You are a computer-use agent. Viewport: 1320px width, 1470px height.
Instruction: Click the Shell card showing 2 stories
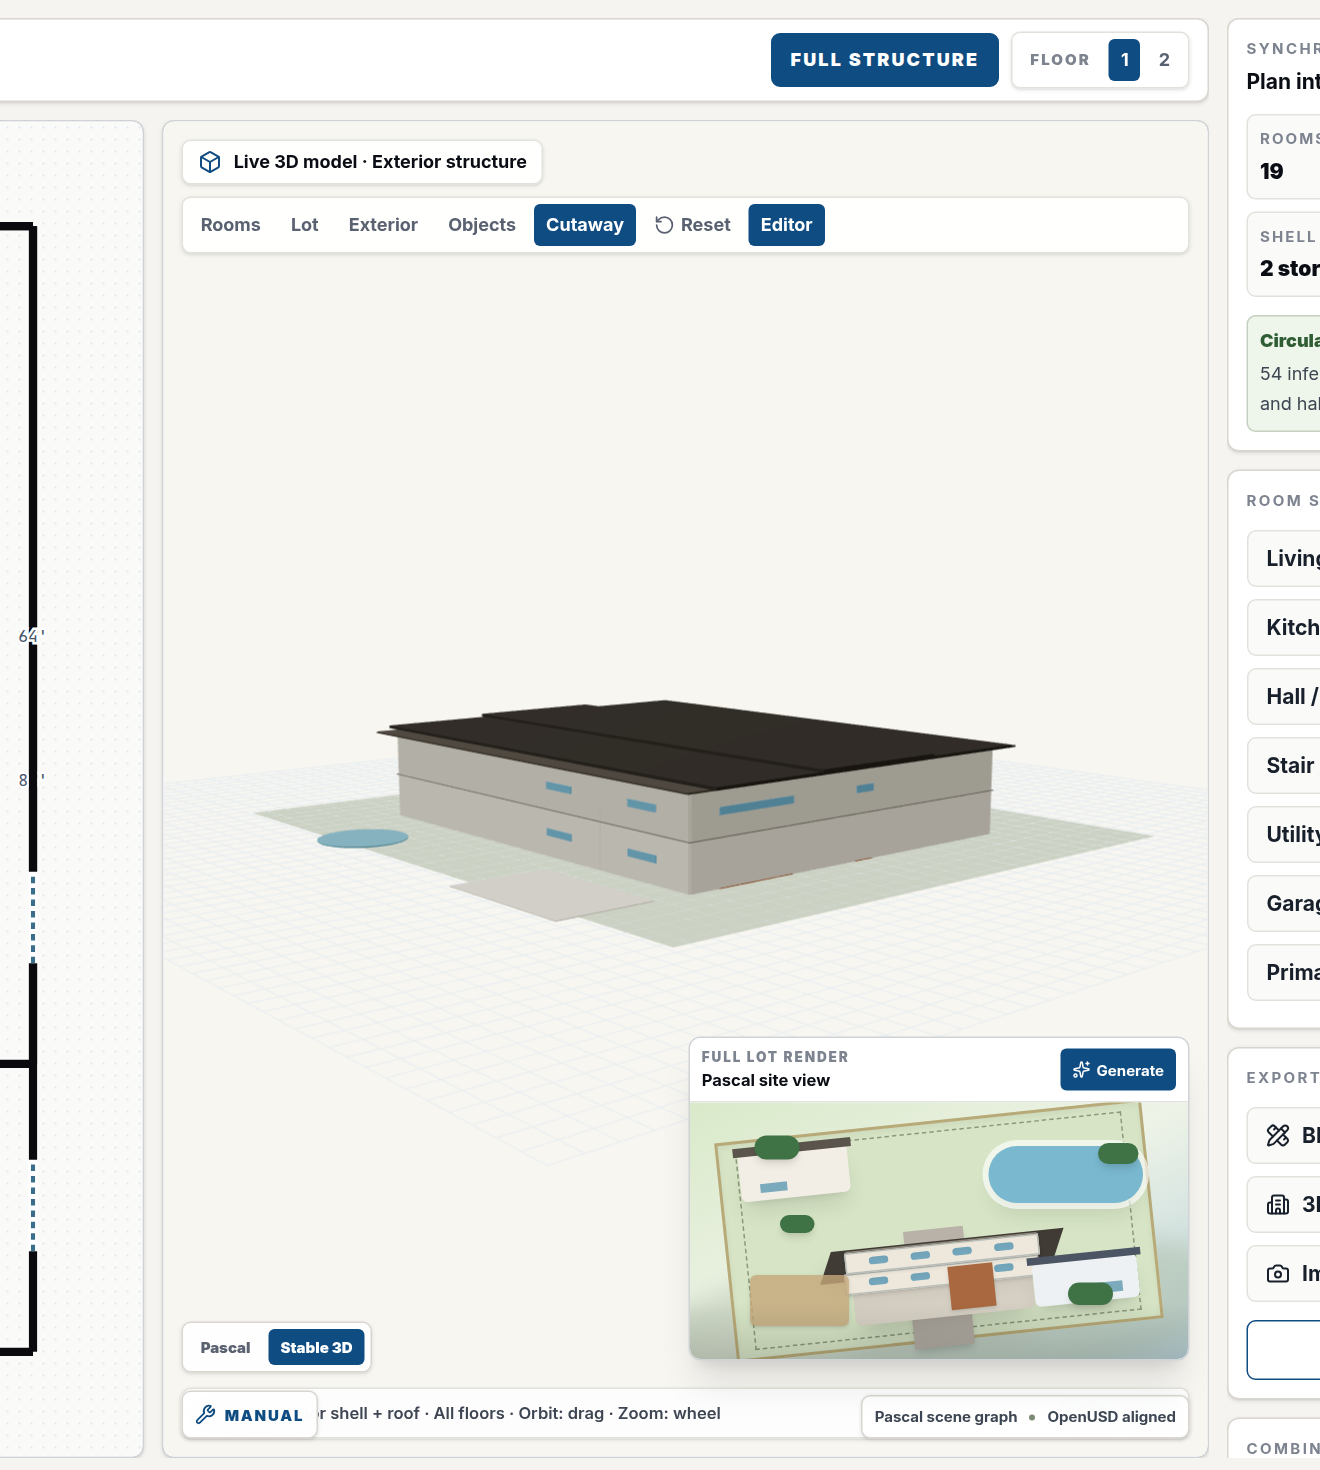click(1284, 254)
